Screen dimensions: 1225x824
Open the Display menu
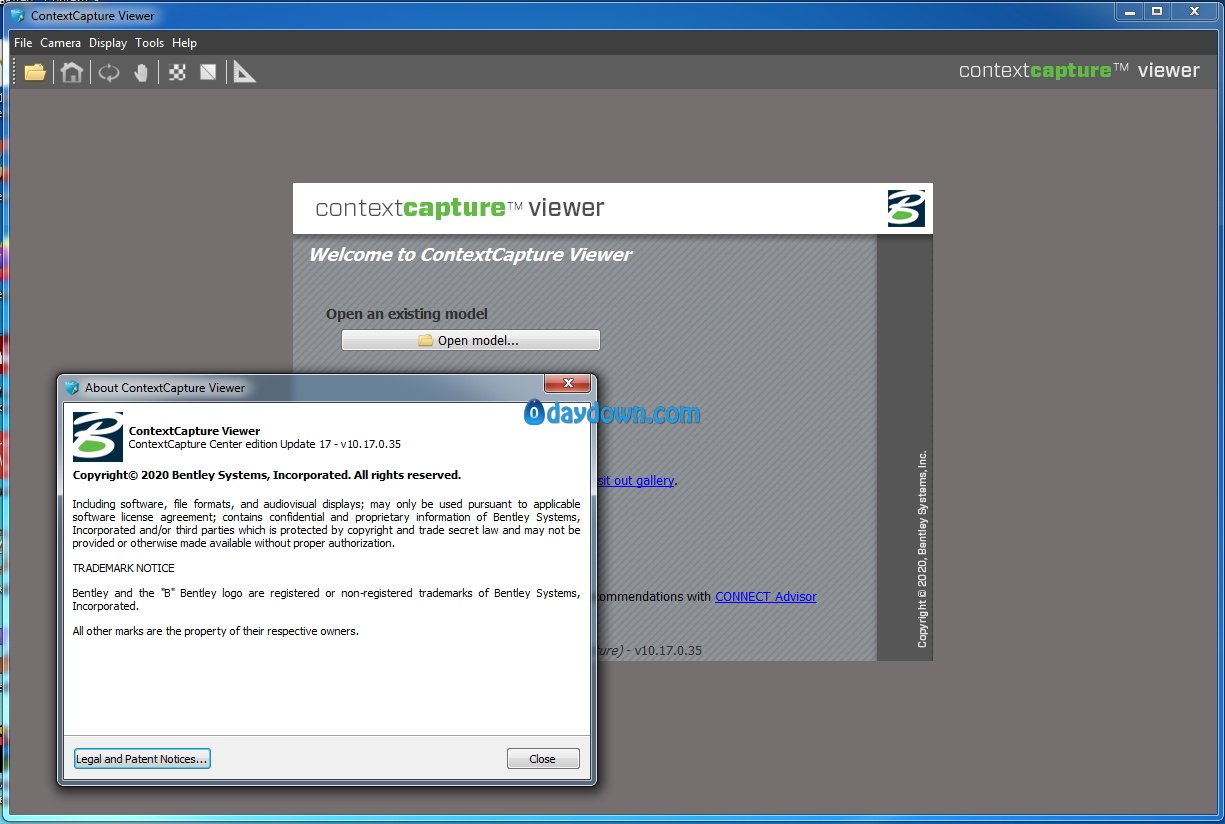108,43
